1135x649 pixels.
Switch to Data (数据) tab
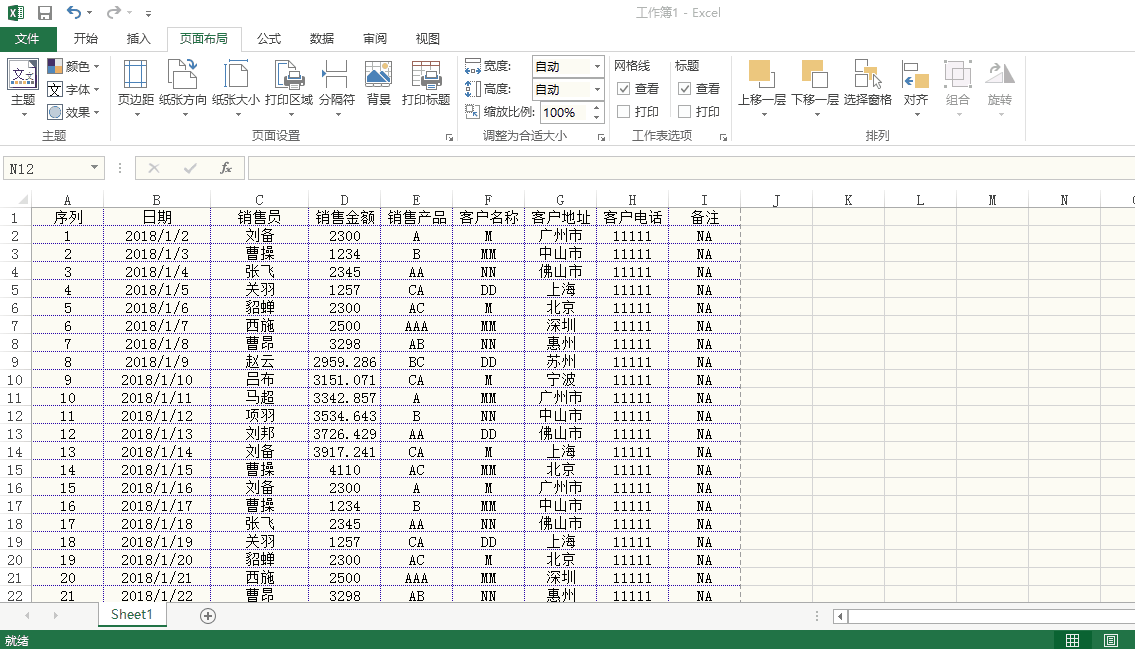321,38
